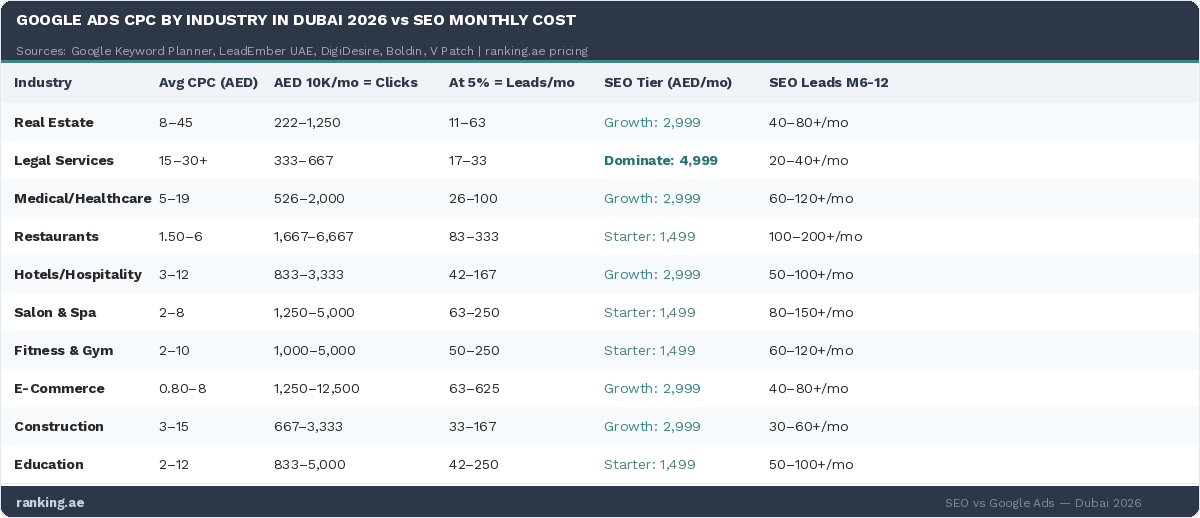Image resolution: width=1200 pixels, height=518 pixels.
Task: Select the Avg CPC (AED) column header
Action: pos(209,83)
